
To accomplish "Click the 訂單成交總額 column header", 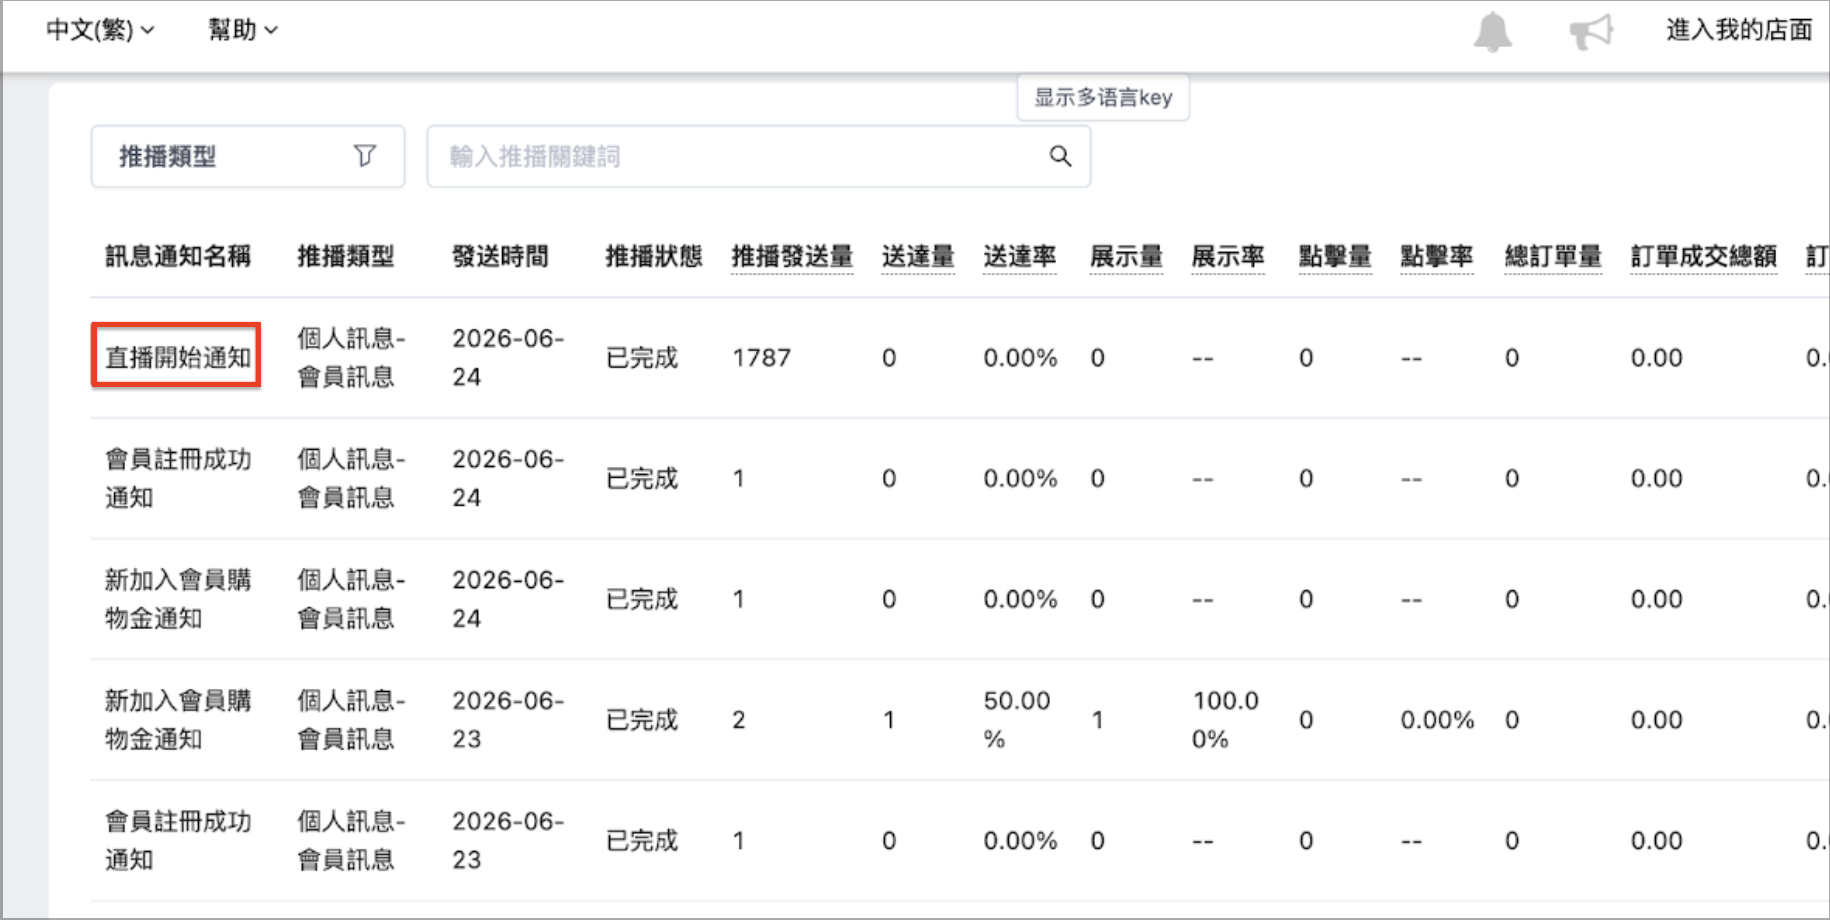I will click(1704, 257).
